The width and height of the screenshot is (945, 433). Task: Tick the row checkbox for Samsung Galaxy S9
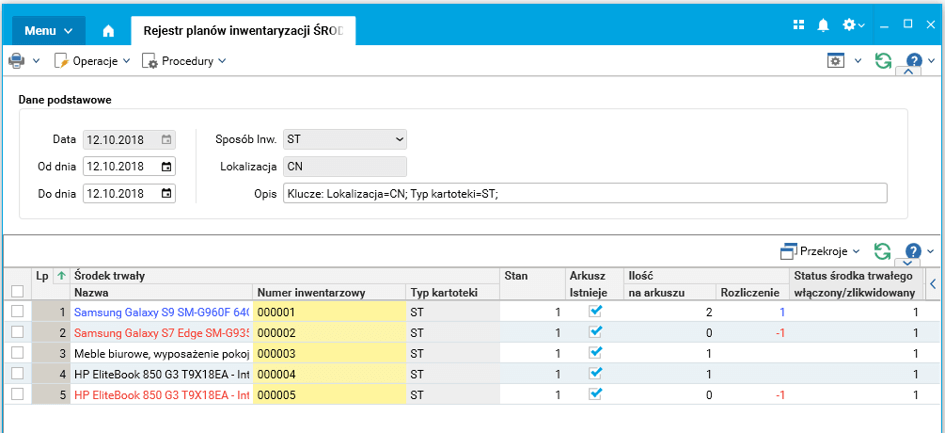tap(17, 312)
